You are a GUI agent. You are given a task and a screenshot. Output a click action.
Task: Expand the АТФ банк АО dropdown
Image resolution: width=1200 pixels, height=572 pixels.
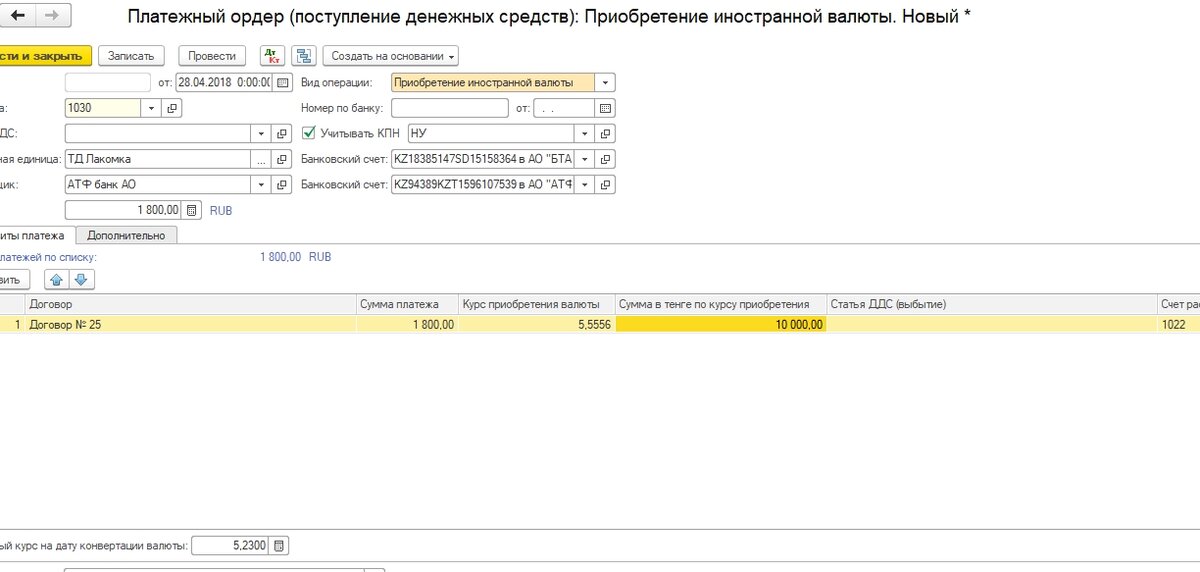click(x=260, y=184)
